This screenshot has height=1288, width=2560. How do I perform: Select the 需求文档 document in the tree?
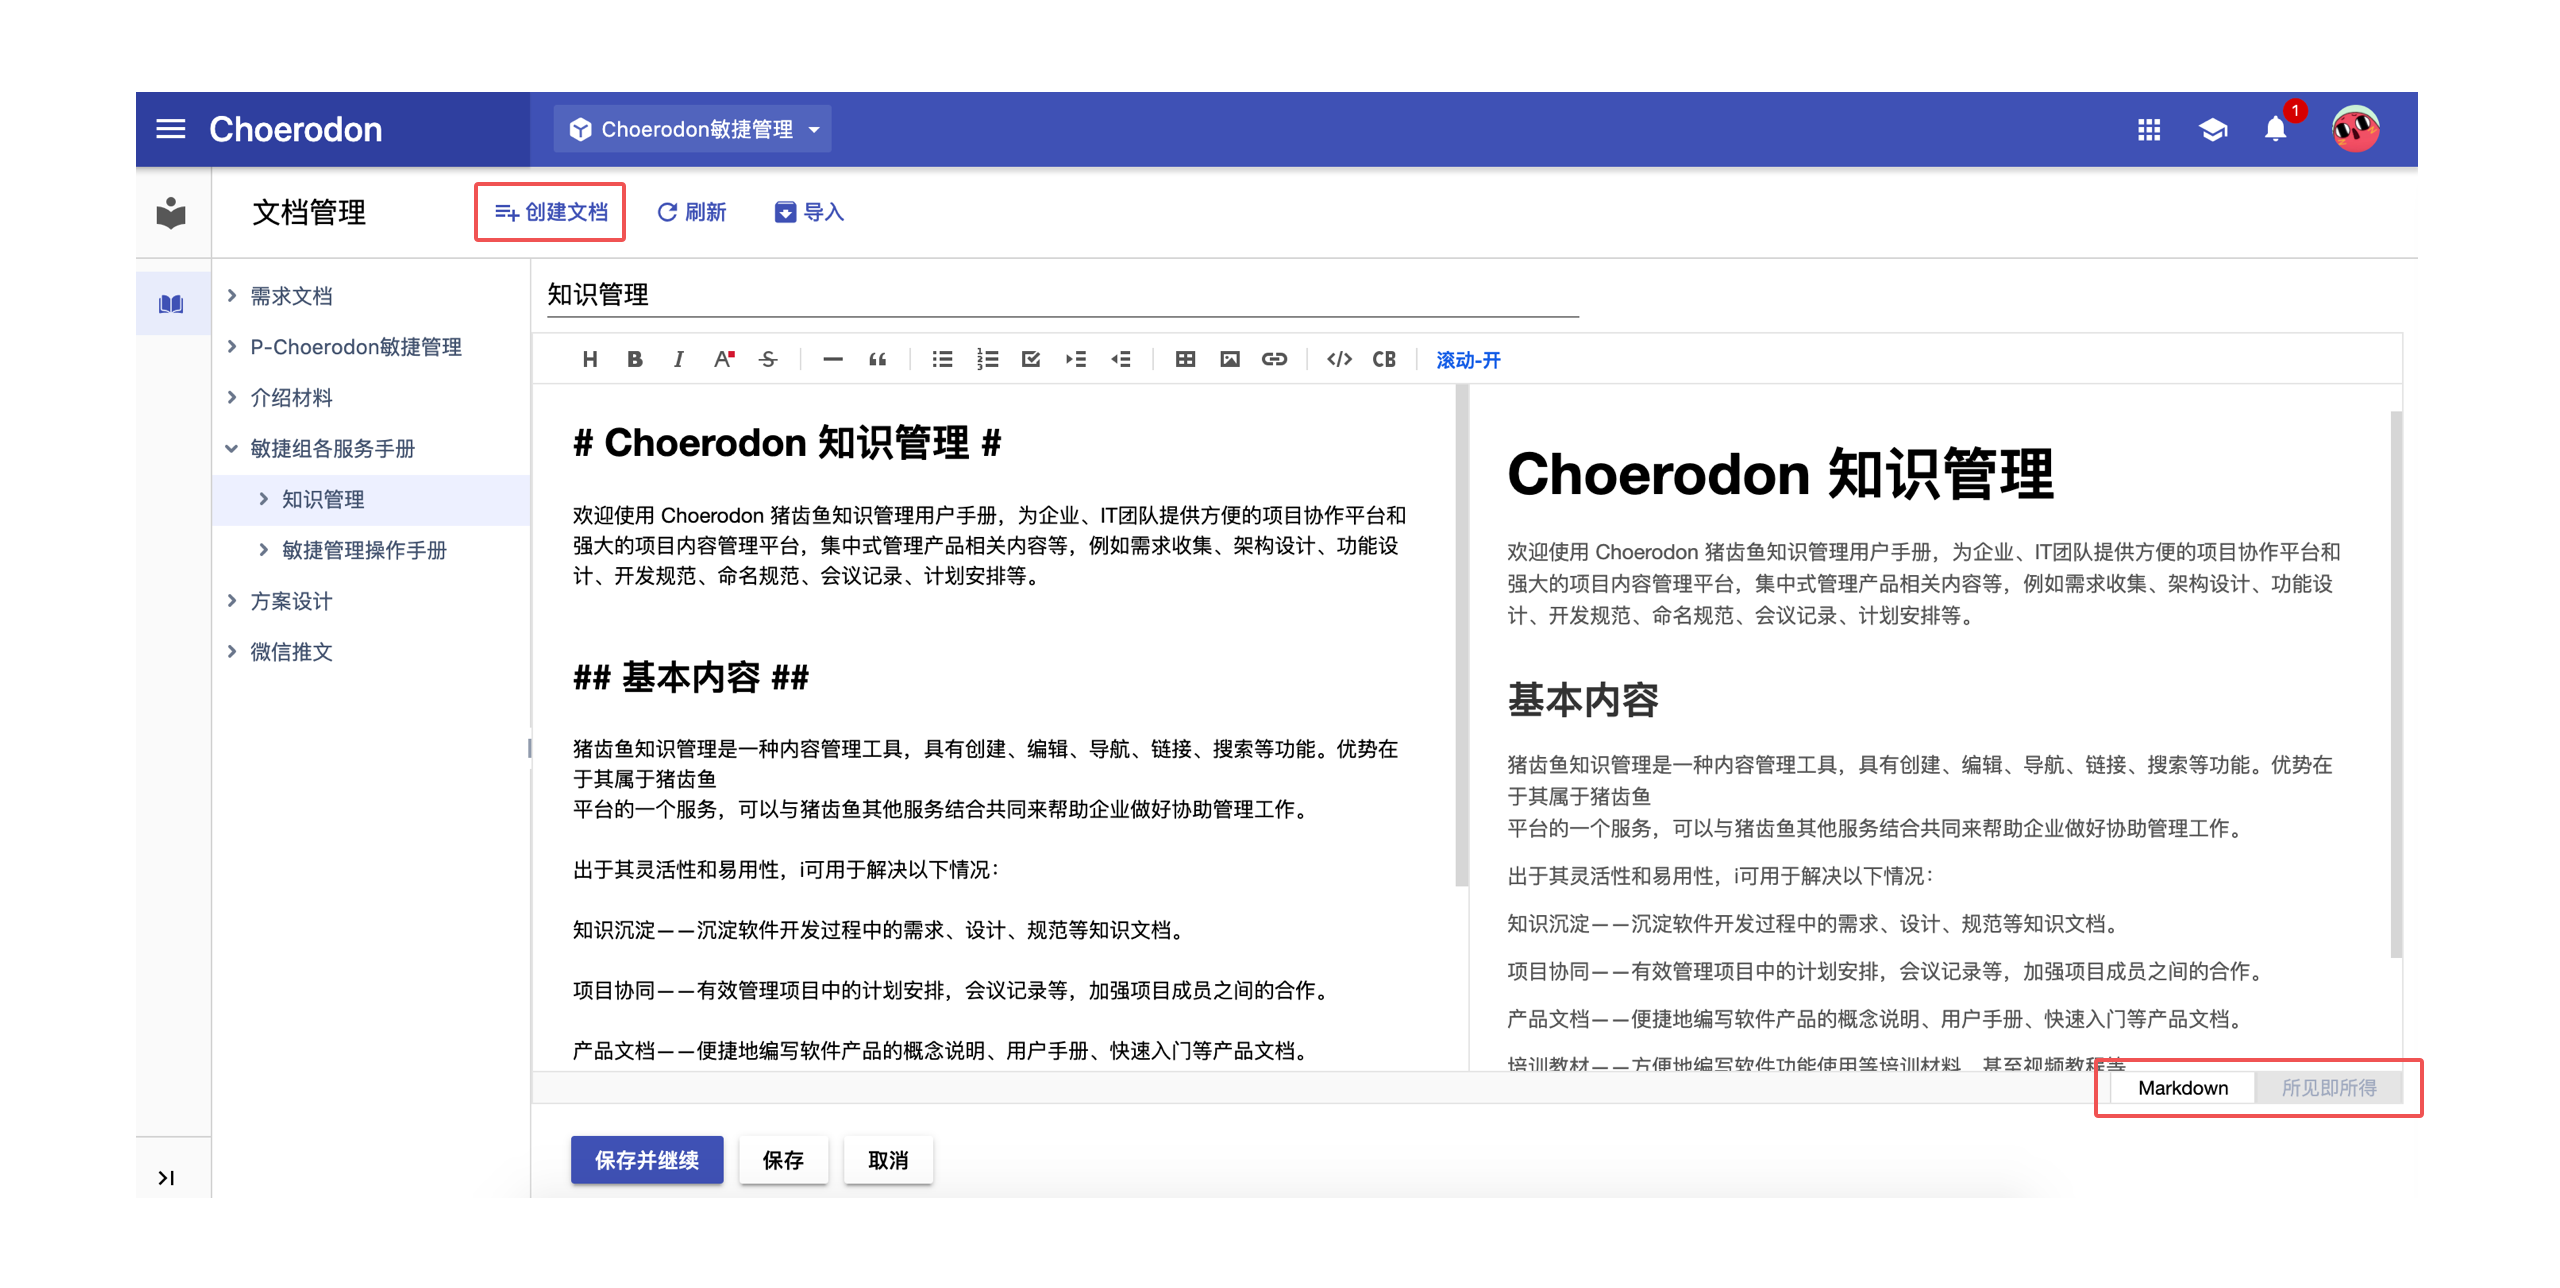point(291,296)
